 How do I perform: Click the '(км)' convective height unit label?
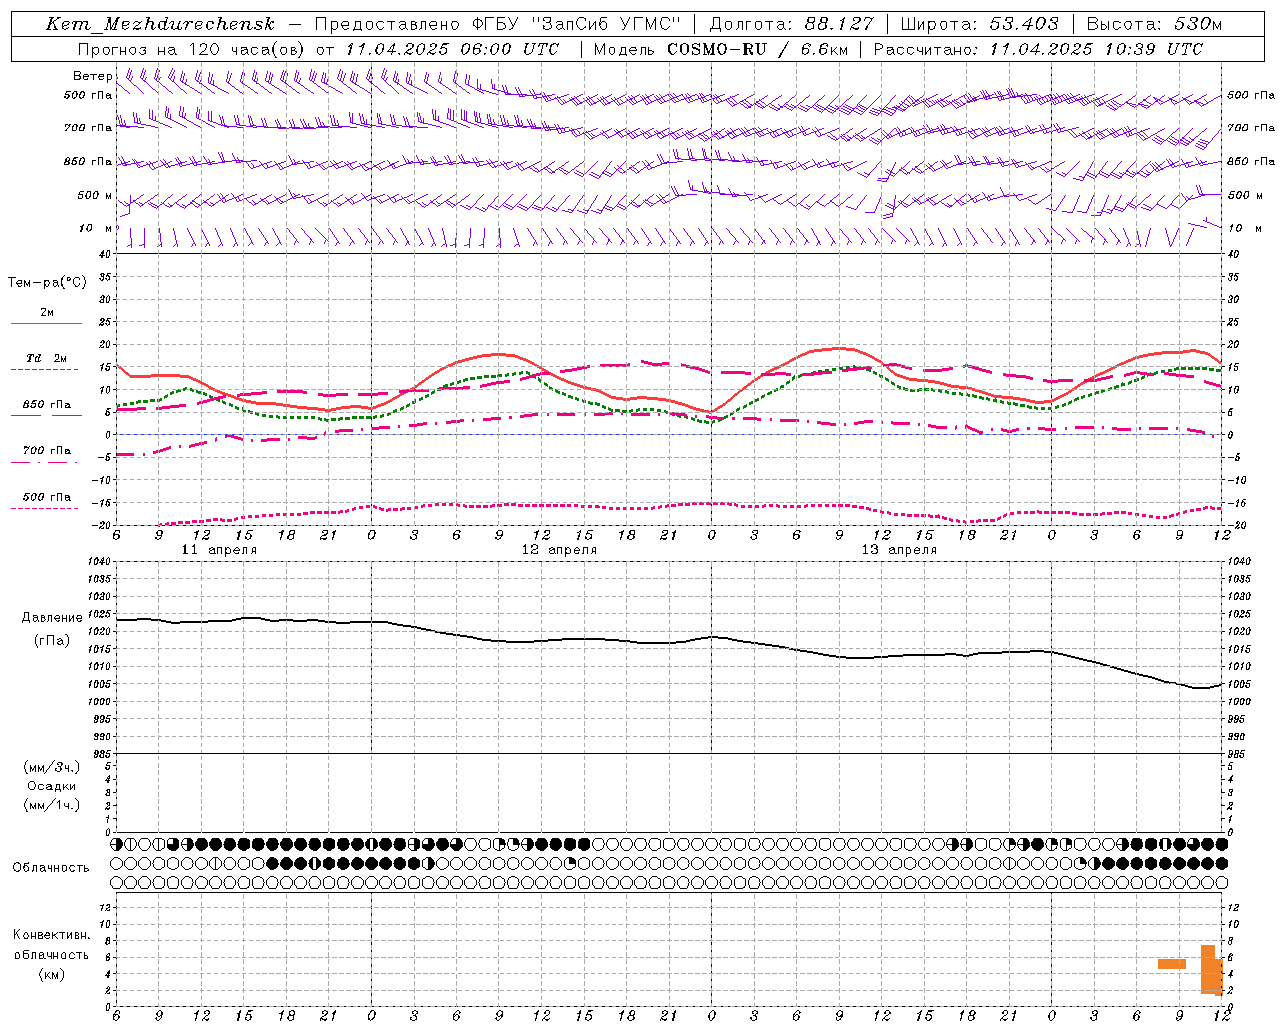coord(52,974)
